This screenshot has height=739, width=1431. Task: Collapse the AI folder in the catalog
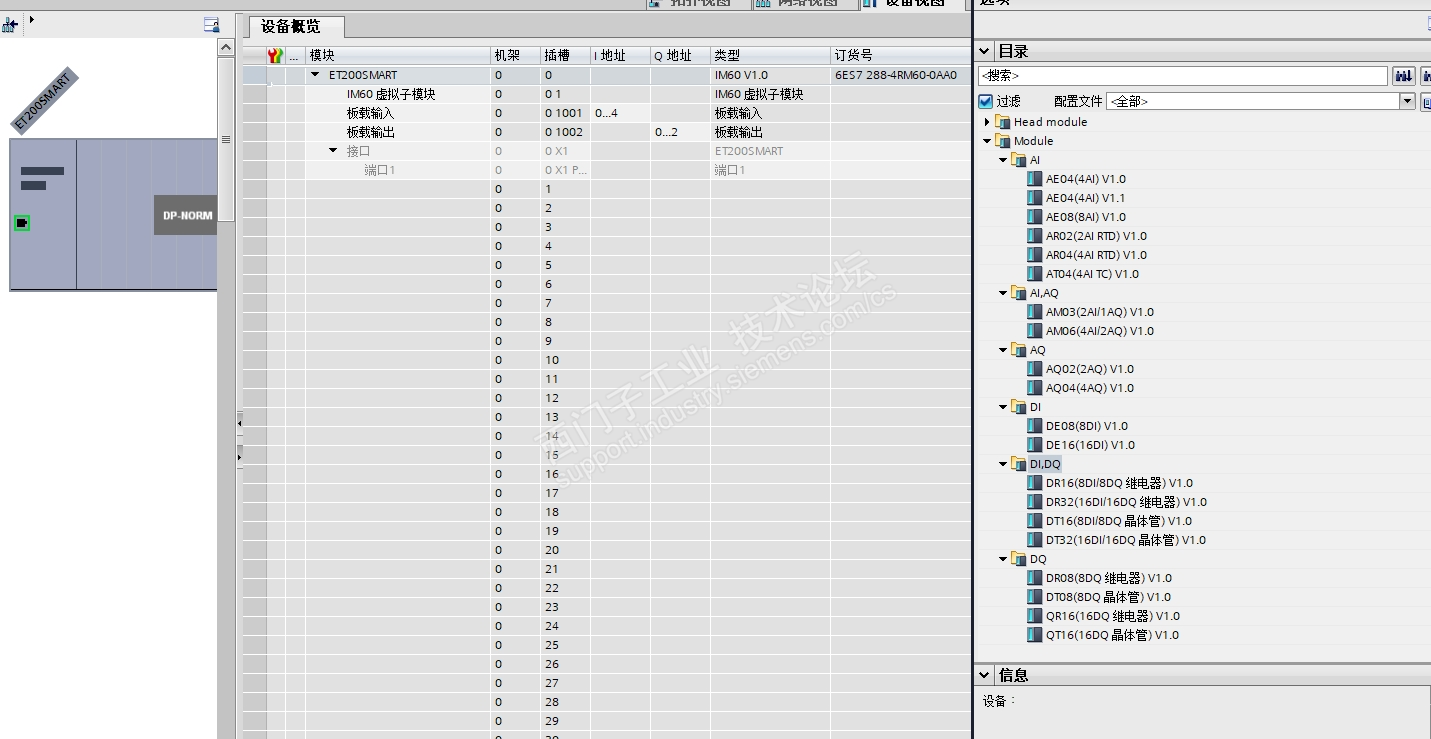[x=1003, y=160]
